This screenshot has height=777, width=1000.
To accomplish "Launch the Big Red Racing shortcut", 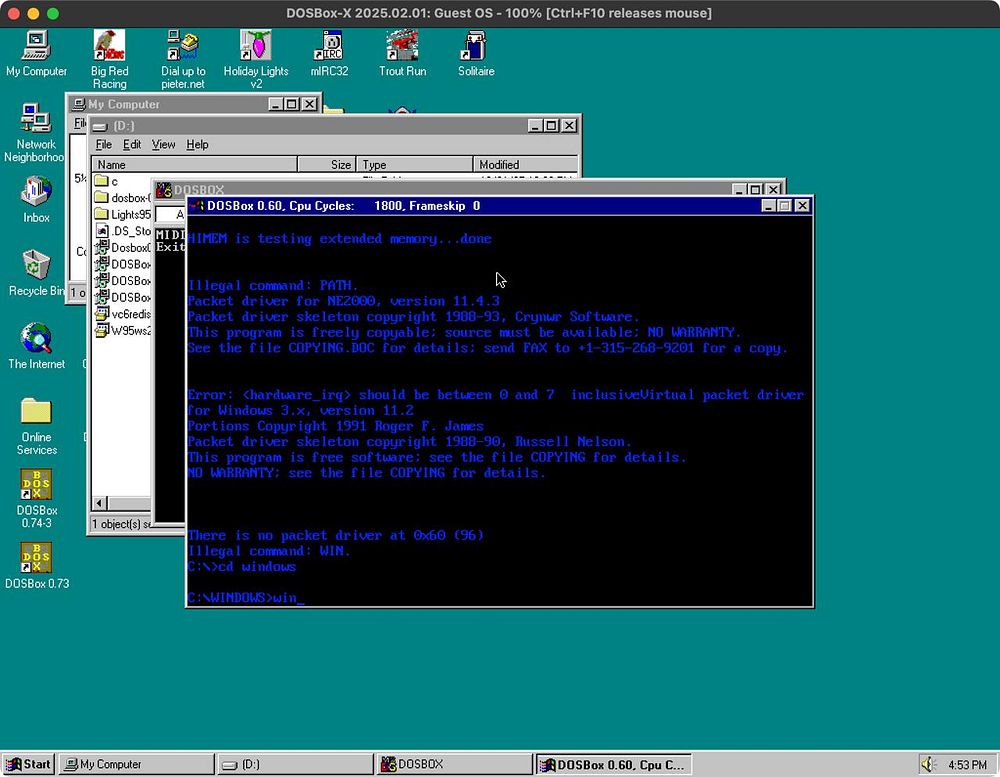I will coord(109,46).
